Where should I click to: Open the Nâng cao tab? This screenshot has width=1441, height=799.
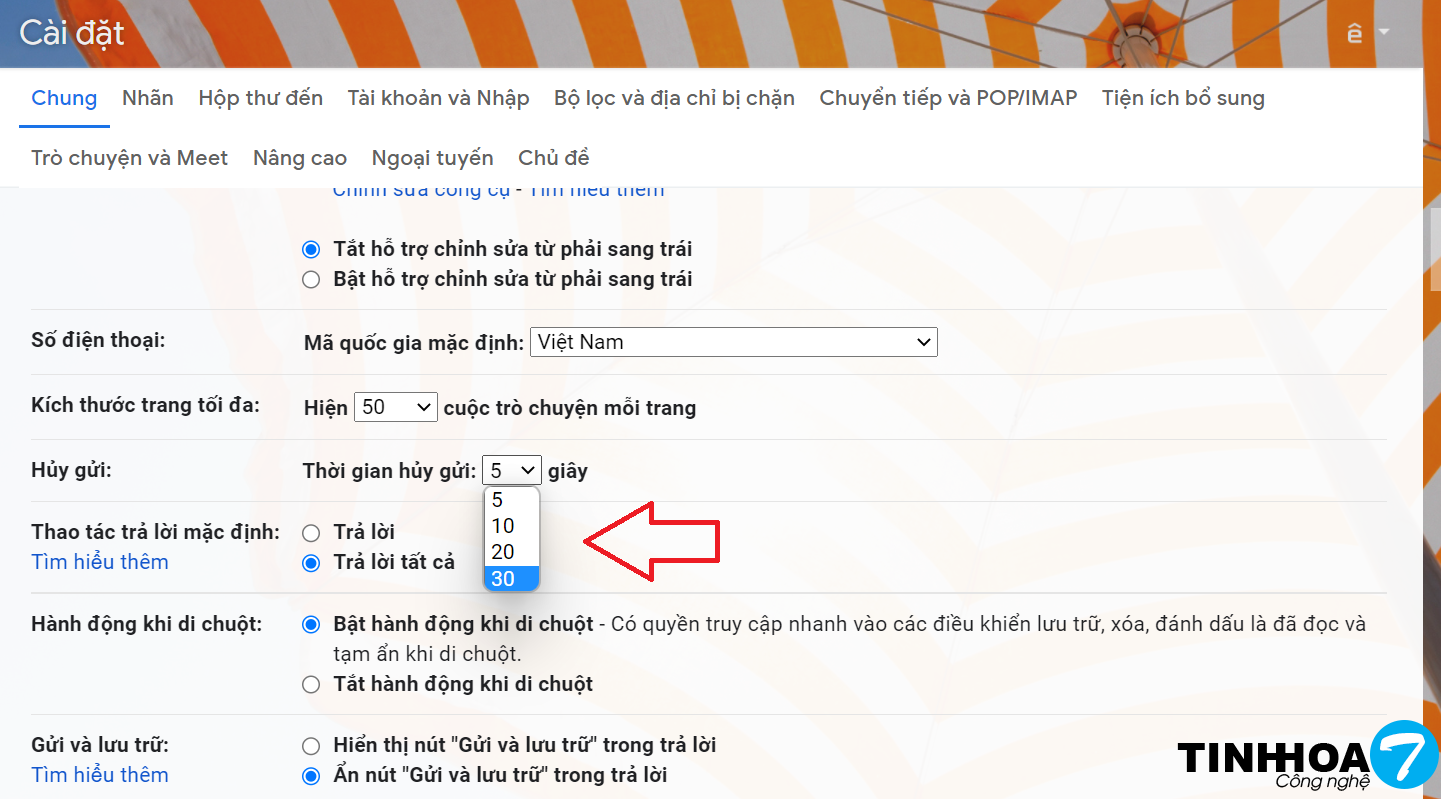tap(300, 158)
